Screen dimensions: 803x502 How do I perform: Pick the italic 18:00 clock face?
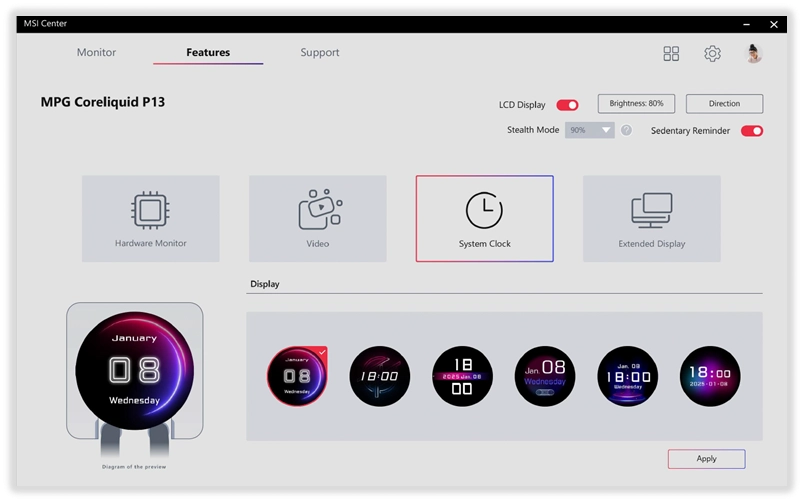pos(379,376)
